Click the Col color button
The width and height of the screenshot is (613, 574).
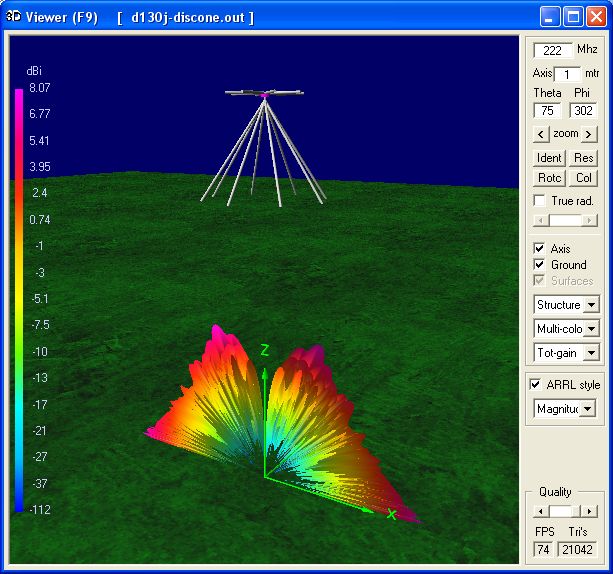(x=584, y=178)
